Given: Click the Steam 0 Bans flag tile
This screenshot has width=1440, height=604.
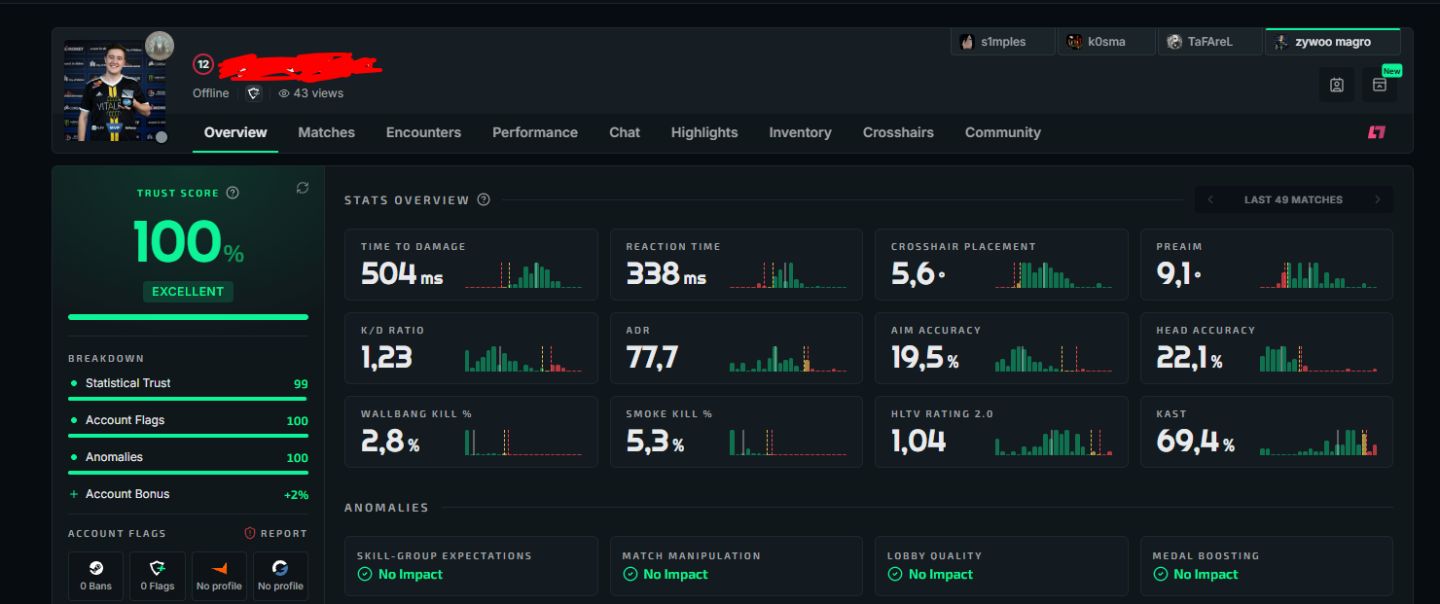Looking at the screenshot, I should 96,576.
